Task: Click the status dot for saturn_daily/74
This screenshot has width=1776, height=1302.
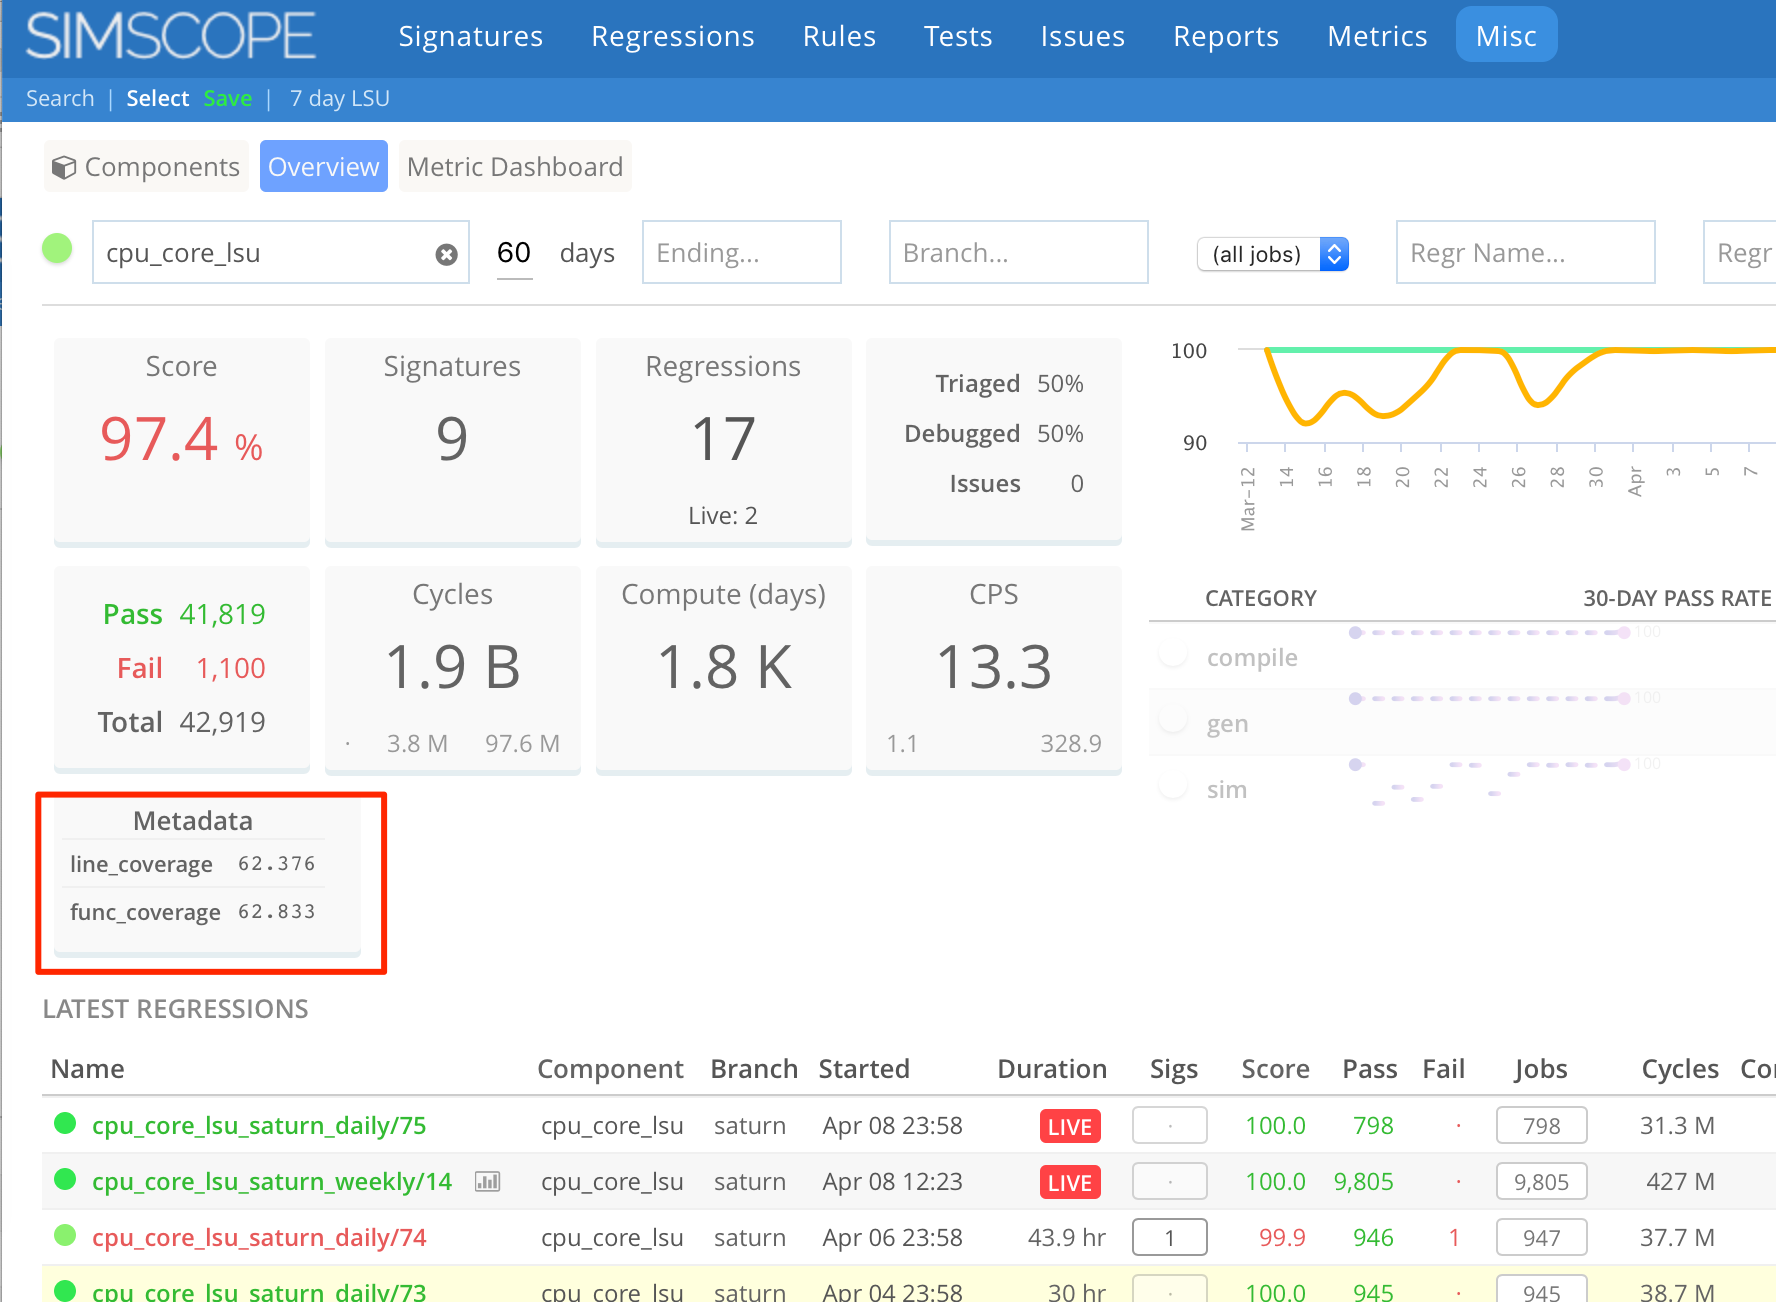Action: click(x=65, y=1236)
